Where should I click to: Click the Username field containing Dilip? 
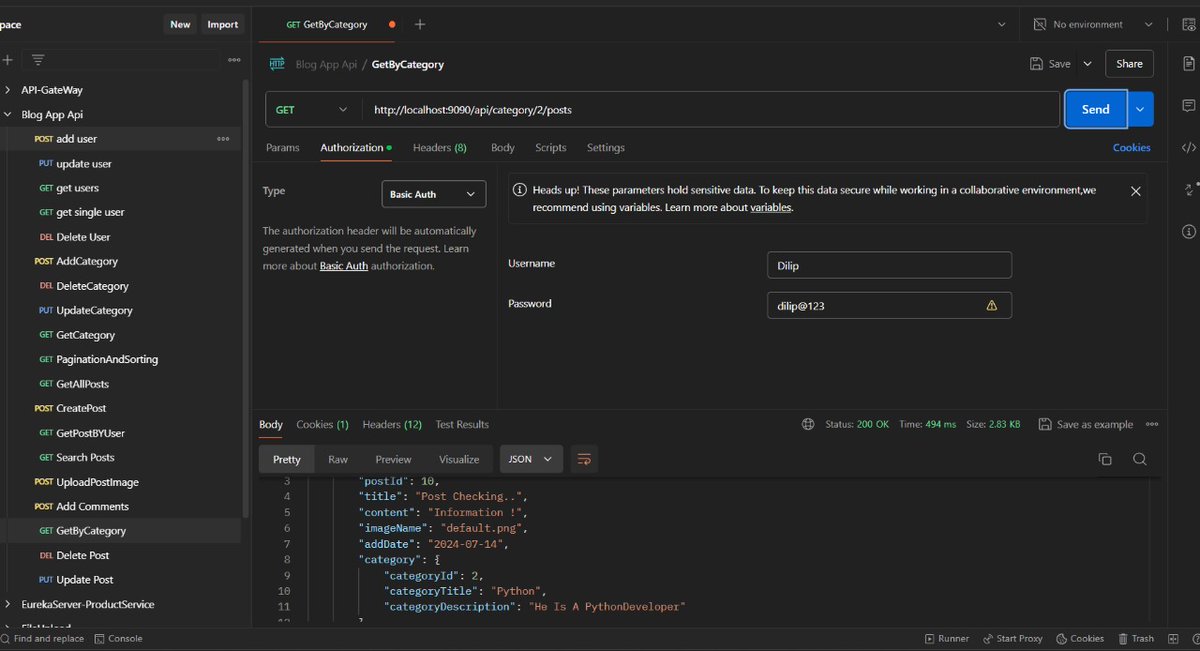tap(889, 265)
